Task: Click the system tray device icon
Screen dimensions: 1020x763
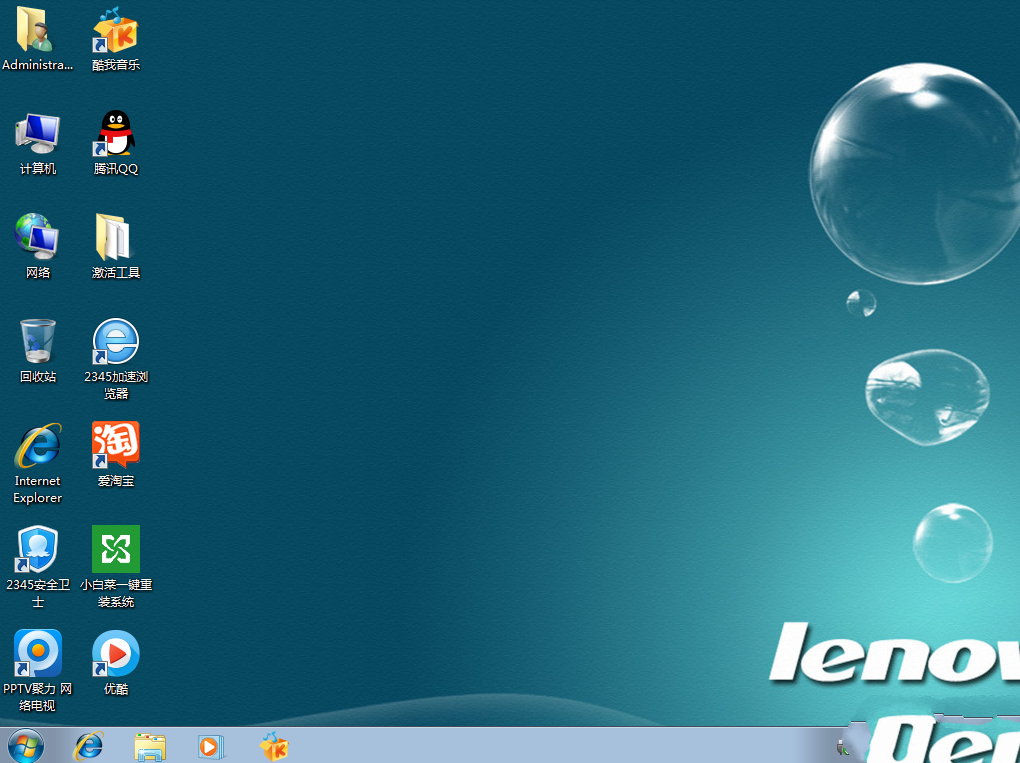Action: 843,746
